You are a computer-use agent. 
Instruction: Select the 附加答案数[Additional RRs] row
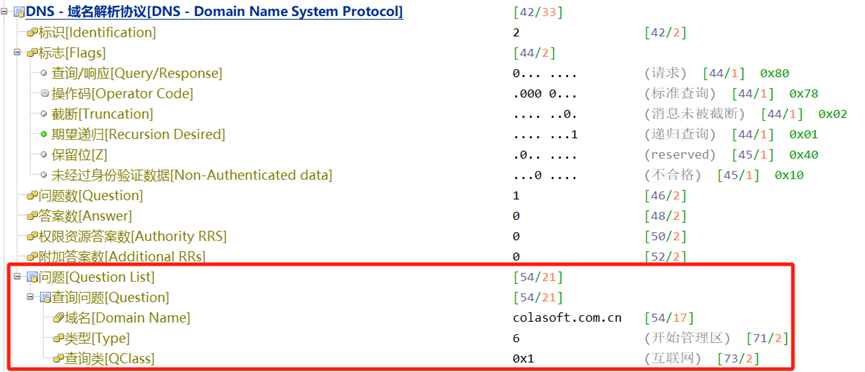[121, 257]
